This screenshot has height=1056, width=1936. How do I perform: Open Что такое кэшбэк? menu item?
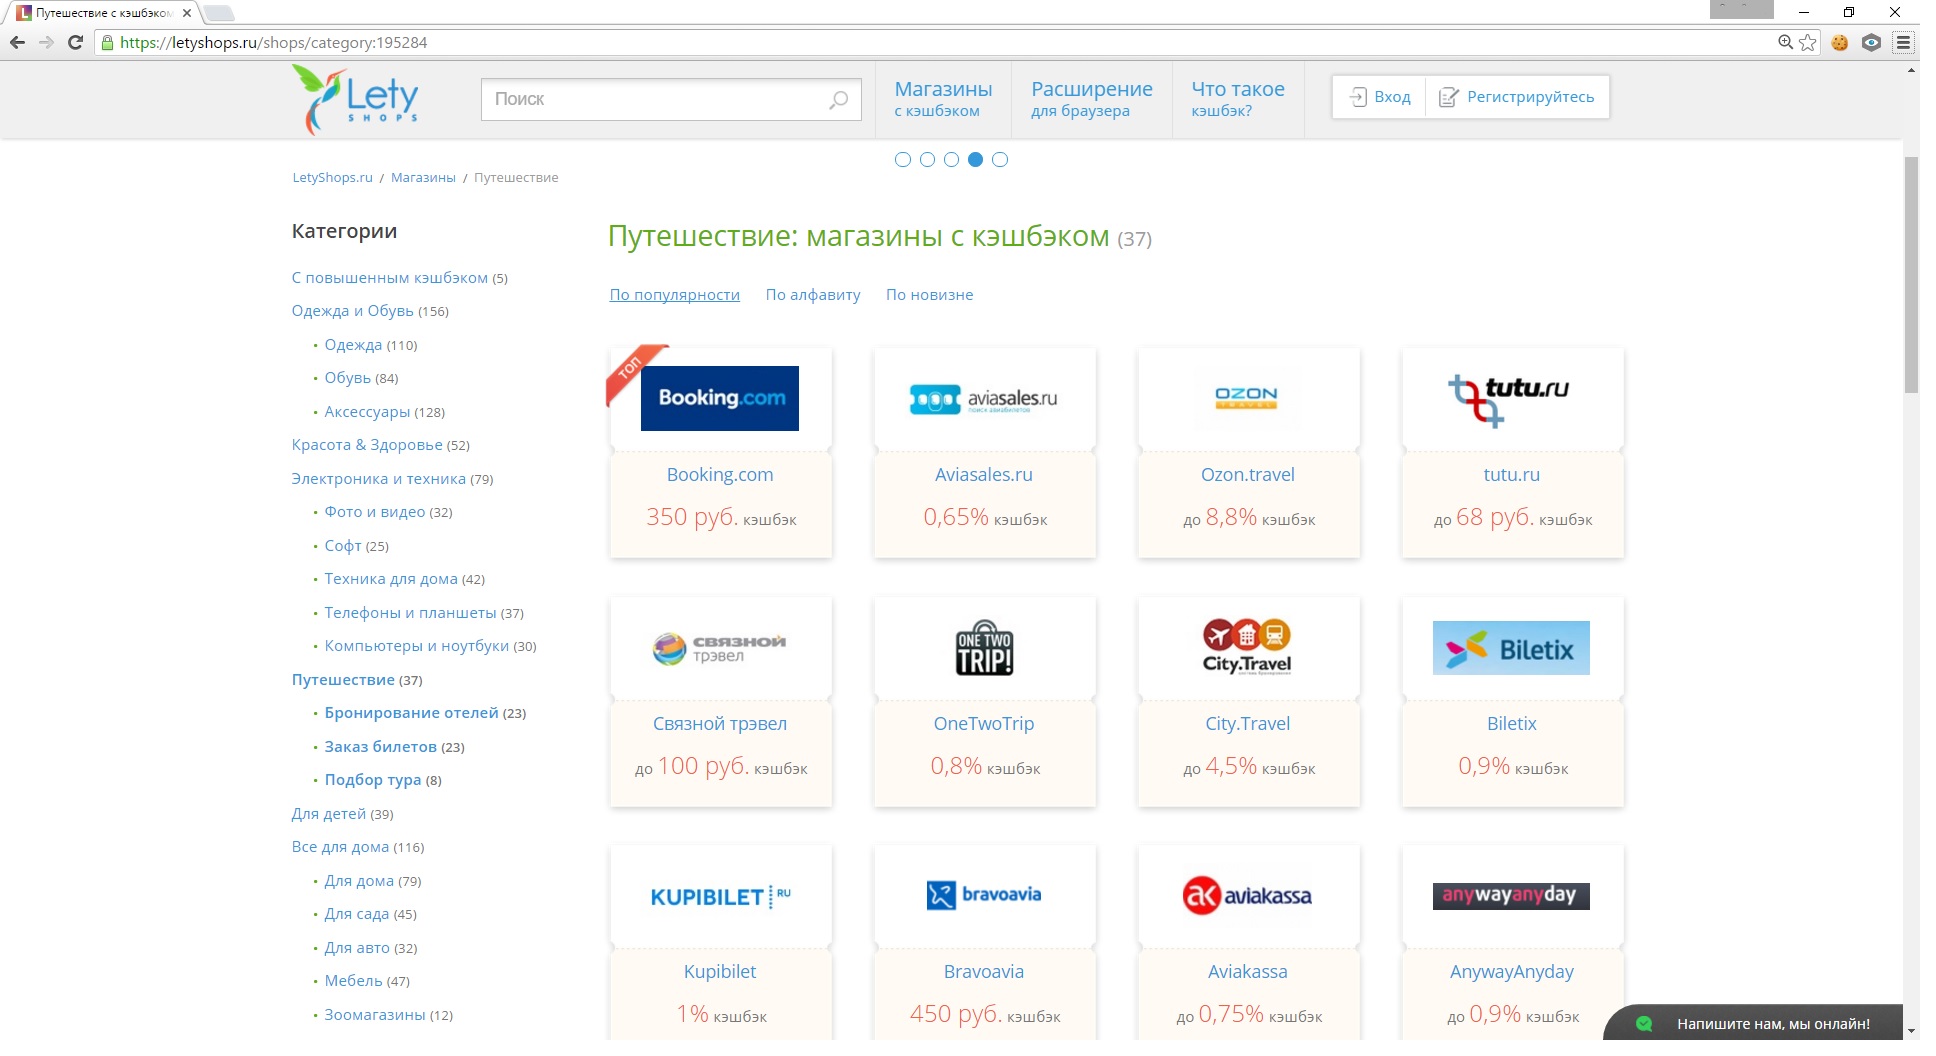[x=1237, y=99]
